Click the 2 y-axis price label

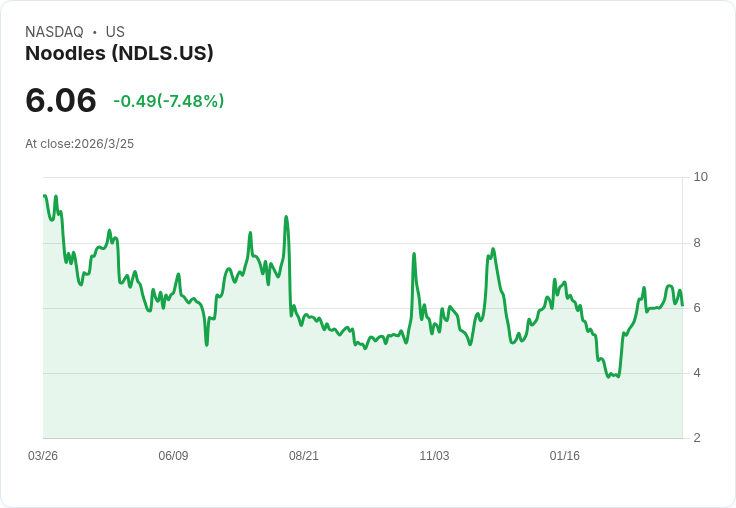697,438
